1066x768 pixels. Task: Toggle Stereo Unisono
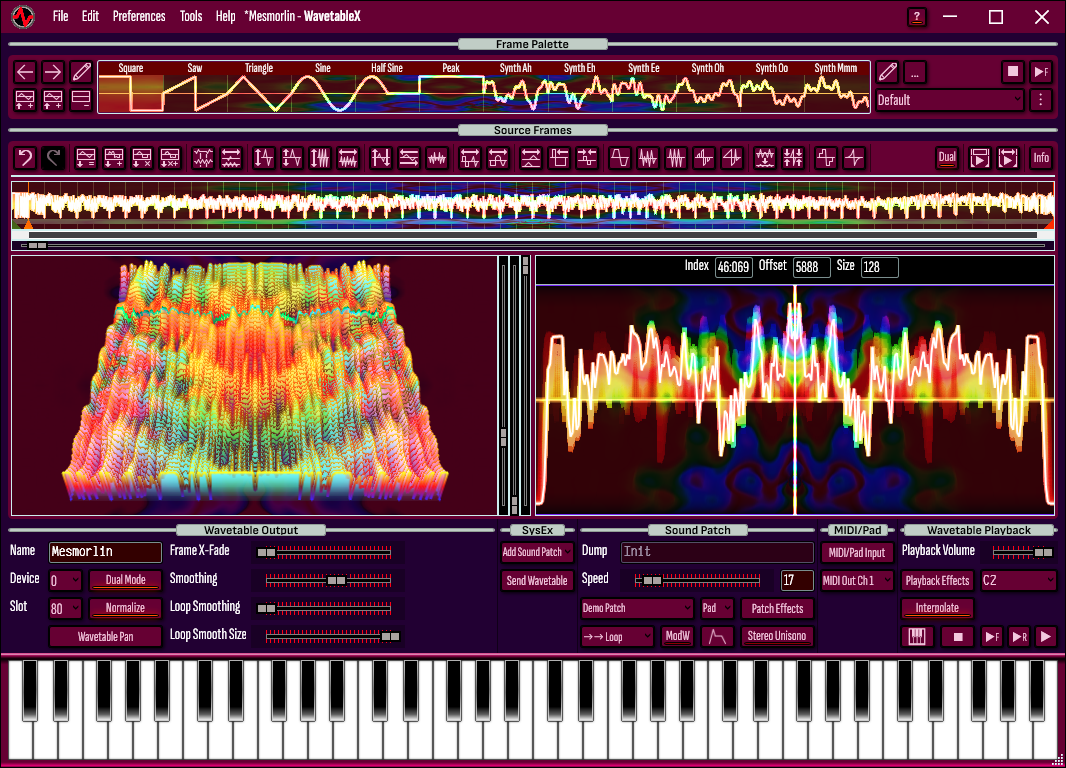point(776,636)
